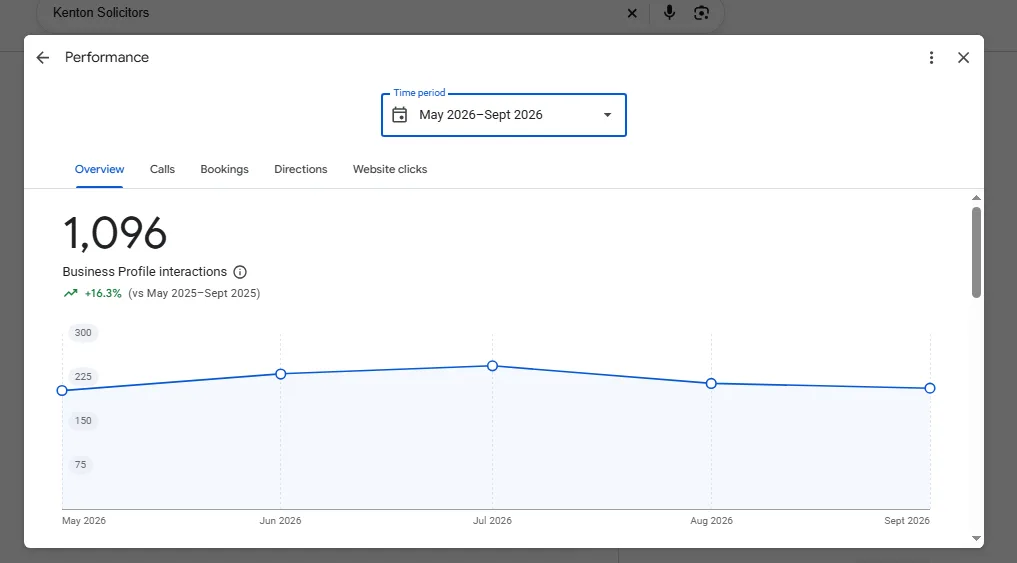The height and width of the screenshot is (563, 1017).
Task: Click the 225 y-axis label
Action: click(x=83, y=377)
